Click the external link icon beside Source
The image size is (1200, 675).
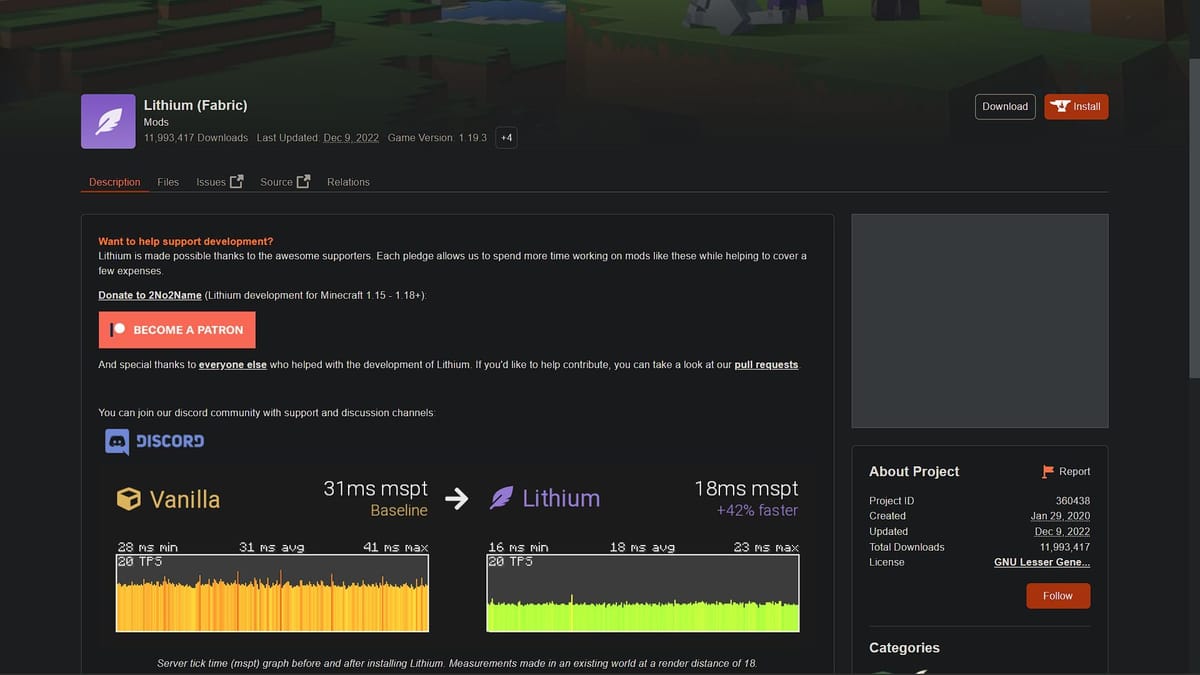point(304,181)
